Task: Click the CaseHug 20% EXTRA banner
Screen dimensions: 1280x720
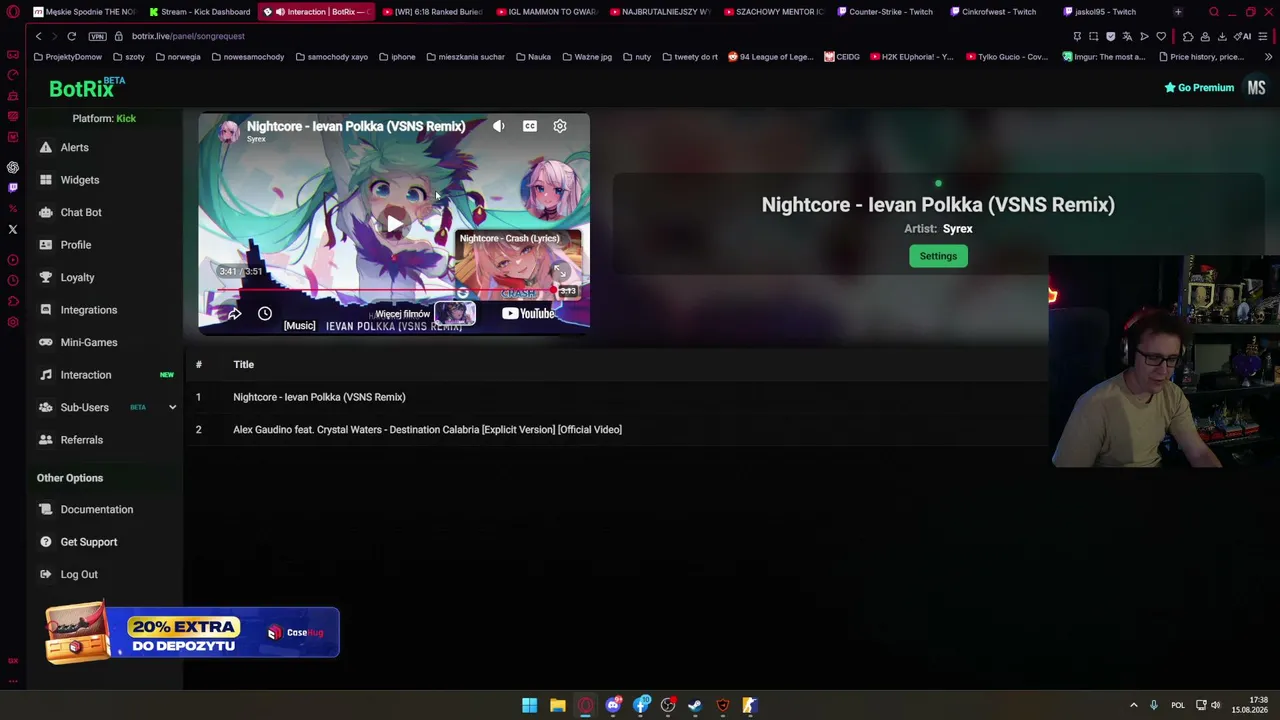Action: point(192,632)
